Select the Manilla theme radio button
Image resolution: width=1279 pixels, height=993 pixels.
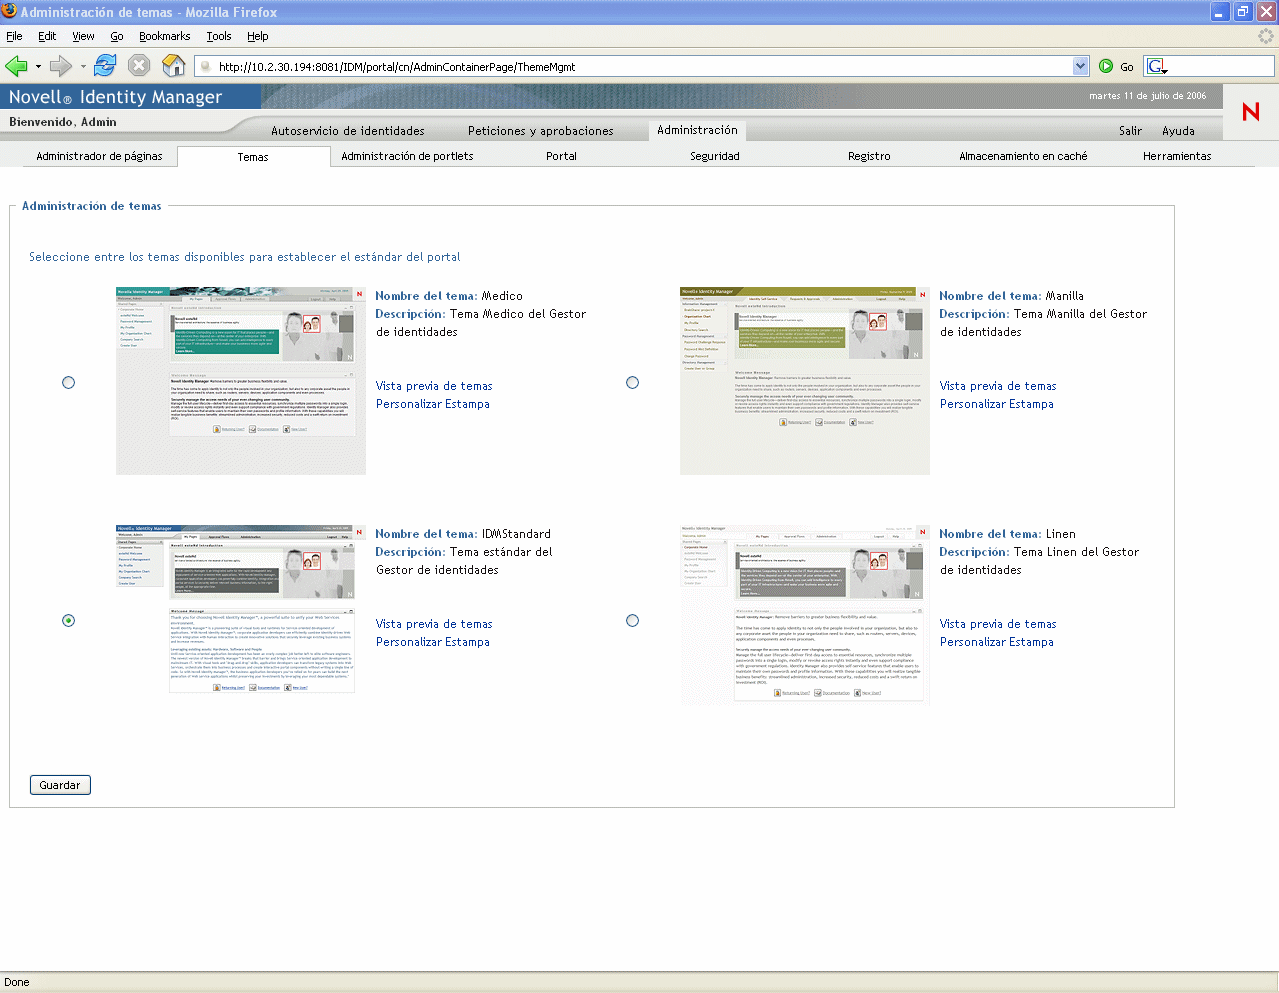(632, 382)
